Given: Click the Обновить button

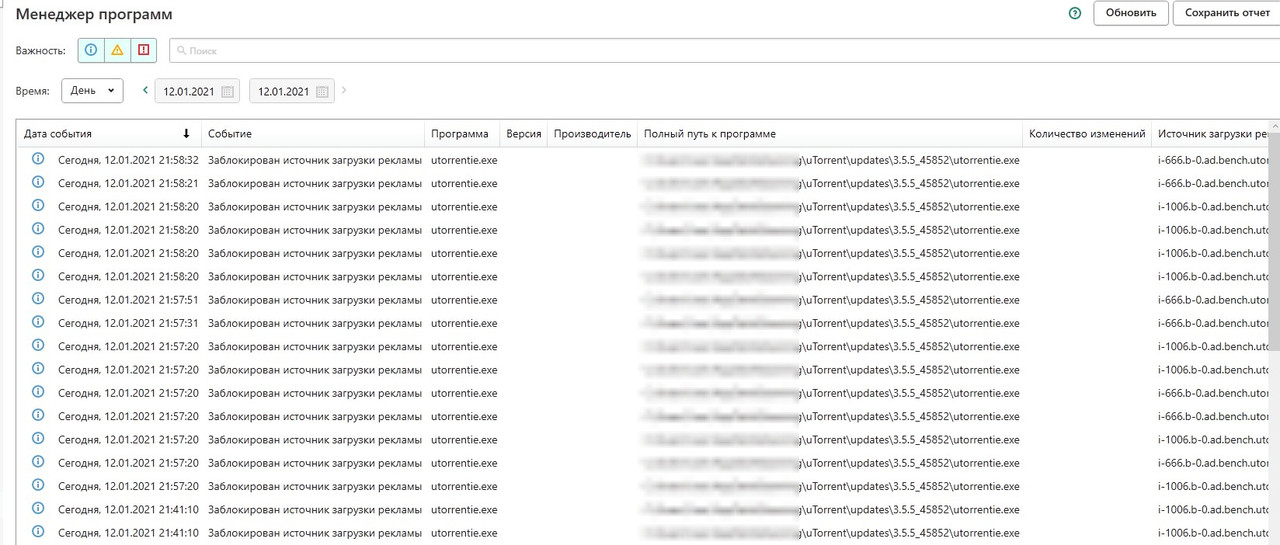Looking at the screenshot, I should (1131, 13).
